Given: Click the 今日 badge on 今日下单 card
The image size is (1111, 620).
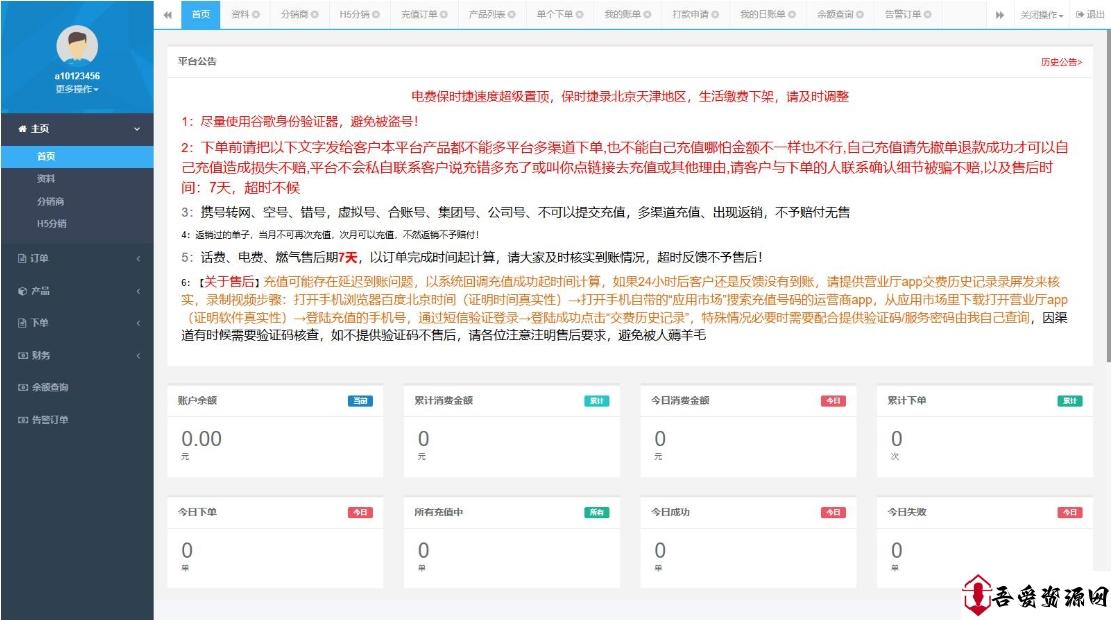Looking at the screenshot, I should click(361, 512).
